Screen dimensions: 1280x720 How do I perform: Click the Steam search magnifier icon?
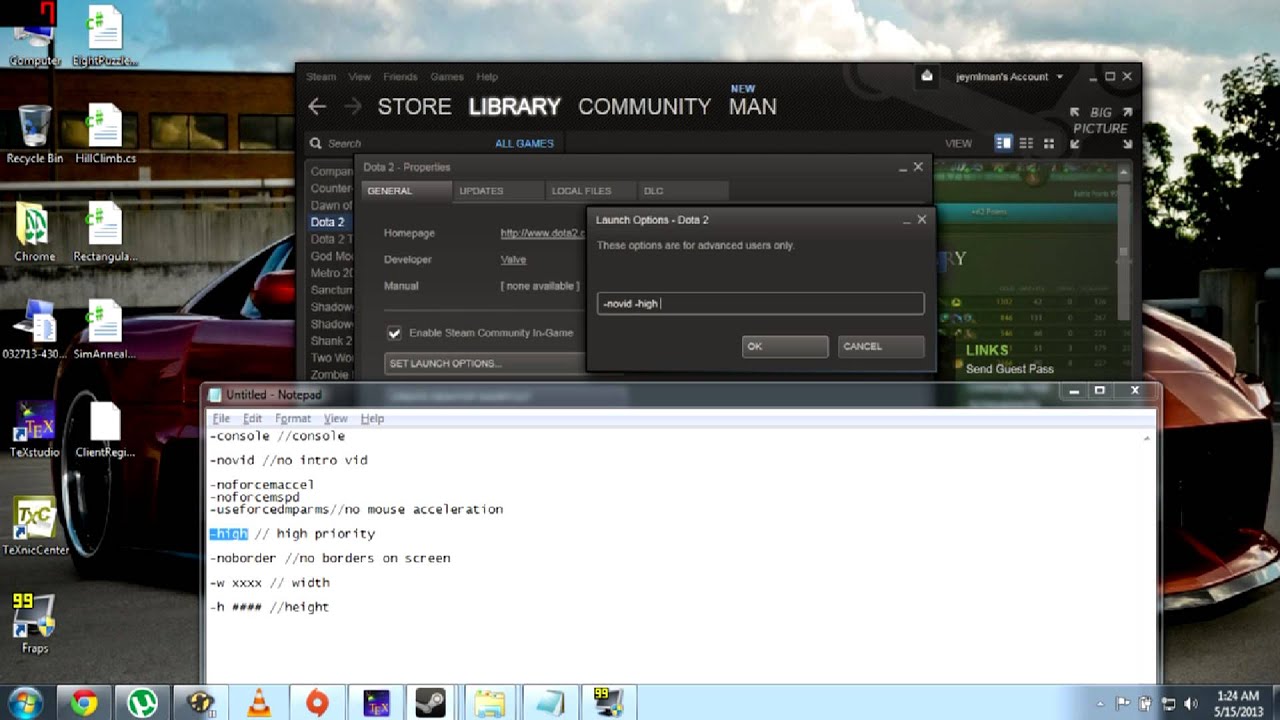click(316, 143)
